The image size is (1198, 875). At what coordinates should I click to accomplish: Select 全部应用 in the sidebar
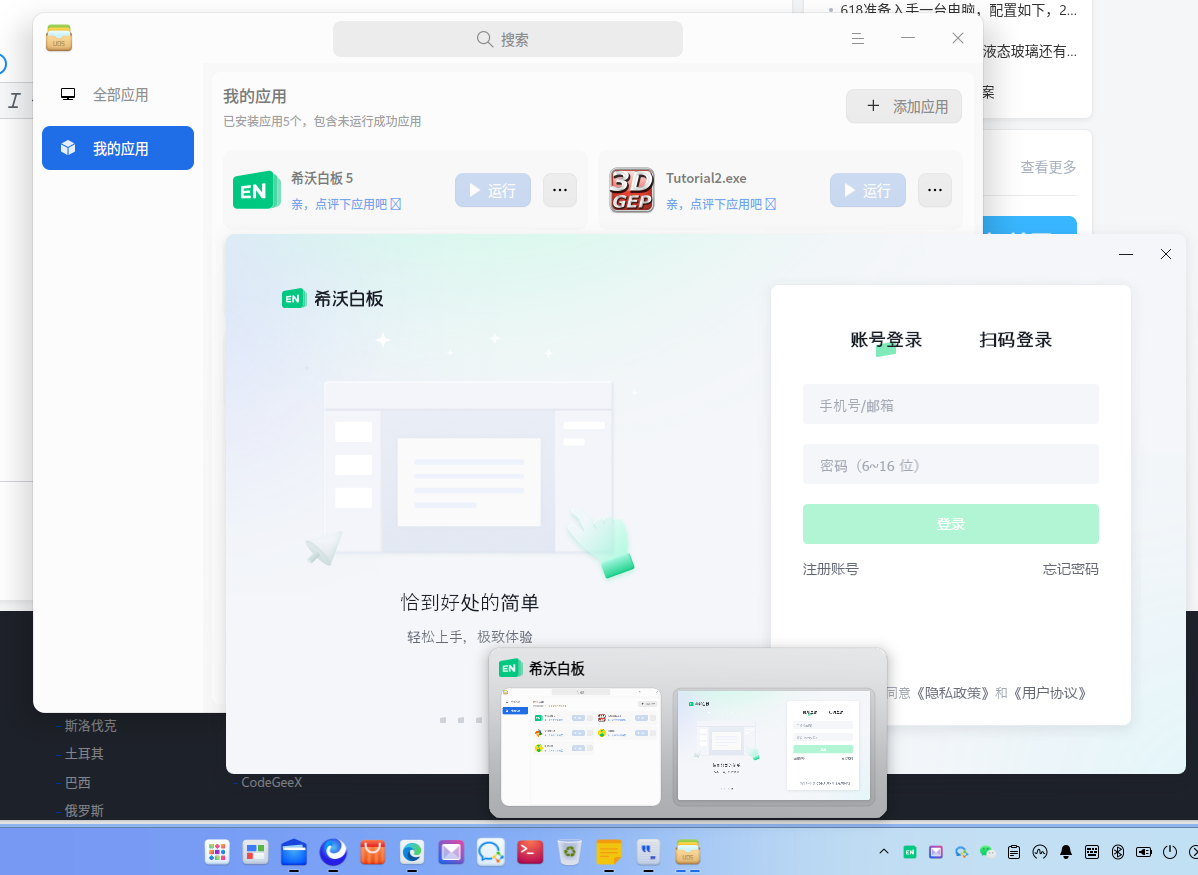tap(118, 95)
